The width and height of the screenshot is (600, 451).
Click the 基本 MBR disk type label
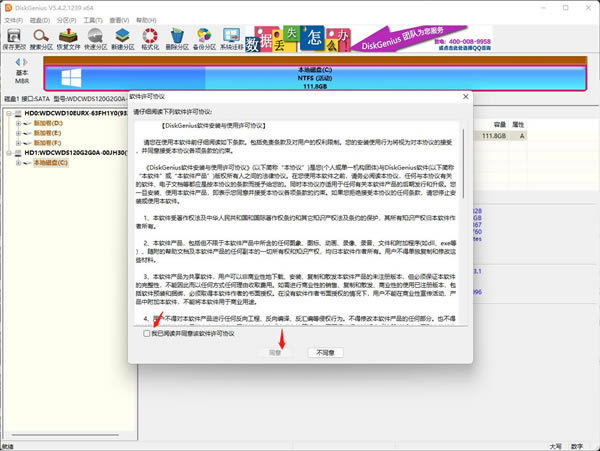click(22, 77)
